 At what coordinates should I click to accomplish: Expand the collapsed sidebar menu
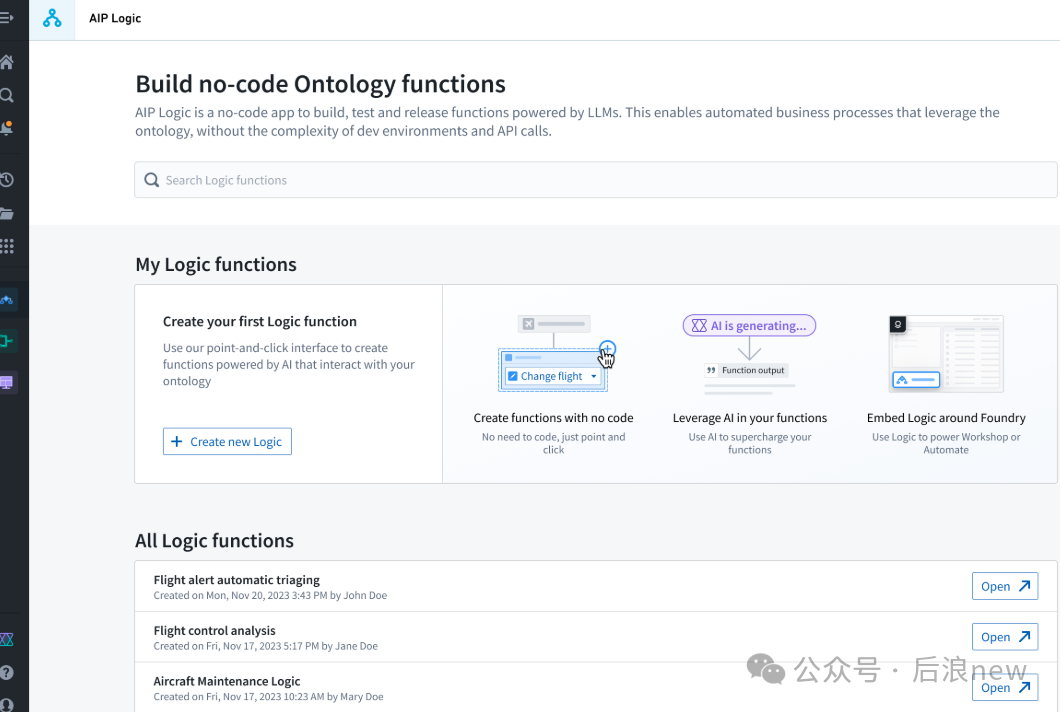coord(7,17)
